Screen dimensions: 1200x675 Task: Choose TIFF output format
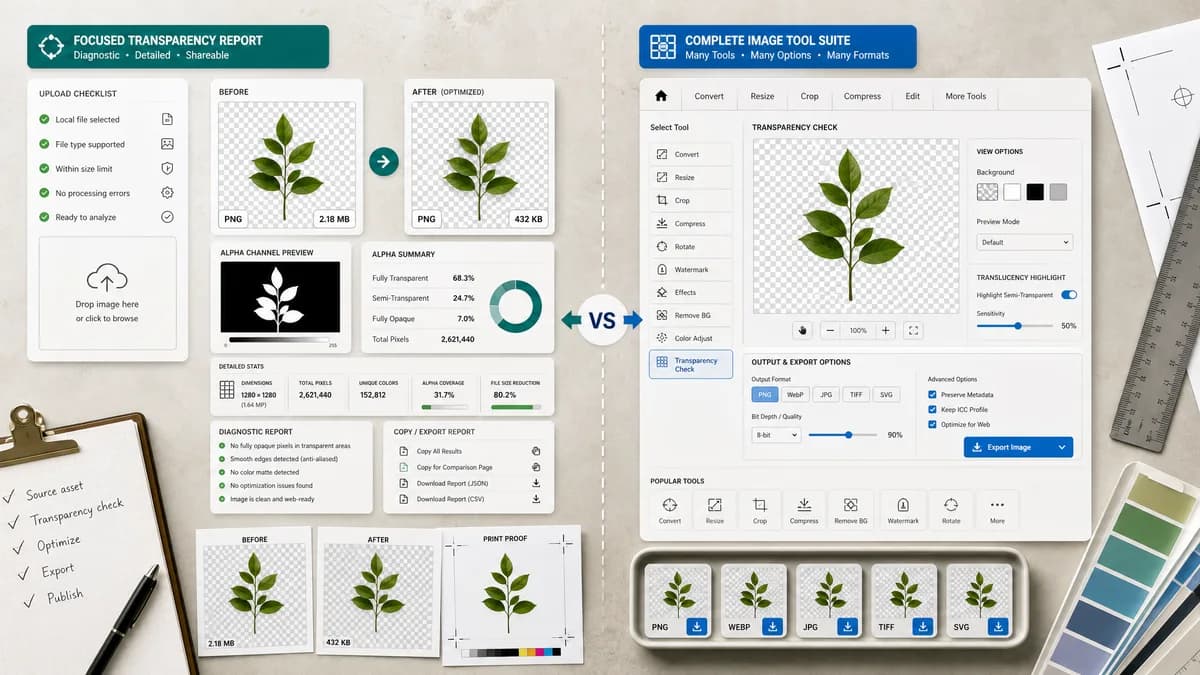click(855, 395)
